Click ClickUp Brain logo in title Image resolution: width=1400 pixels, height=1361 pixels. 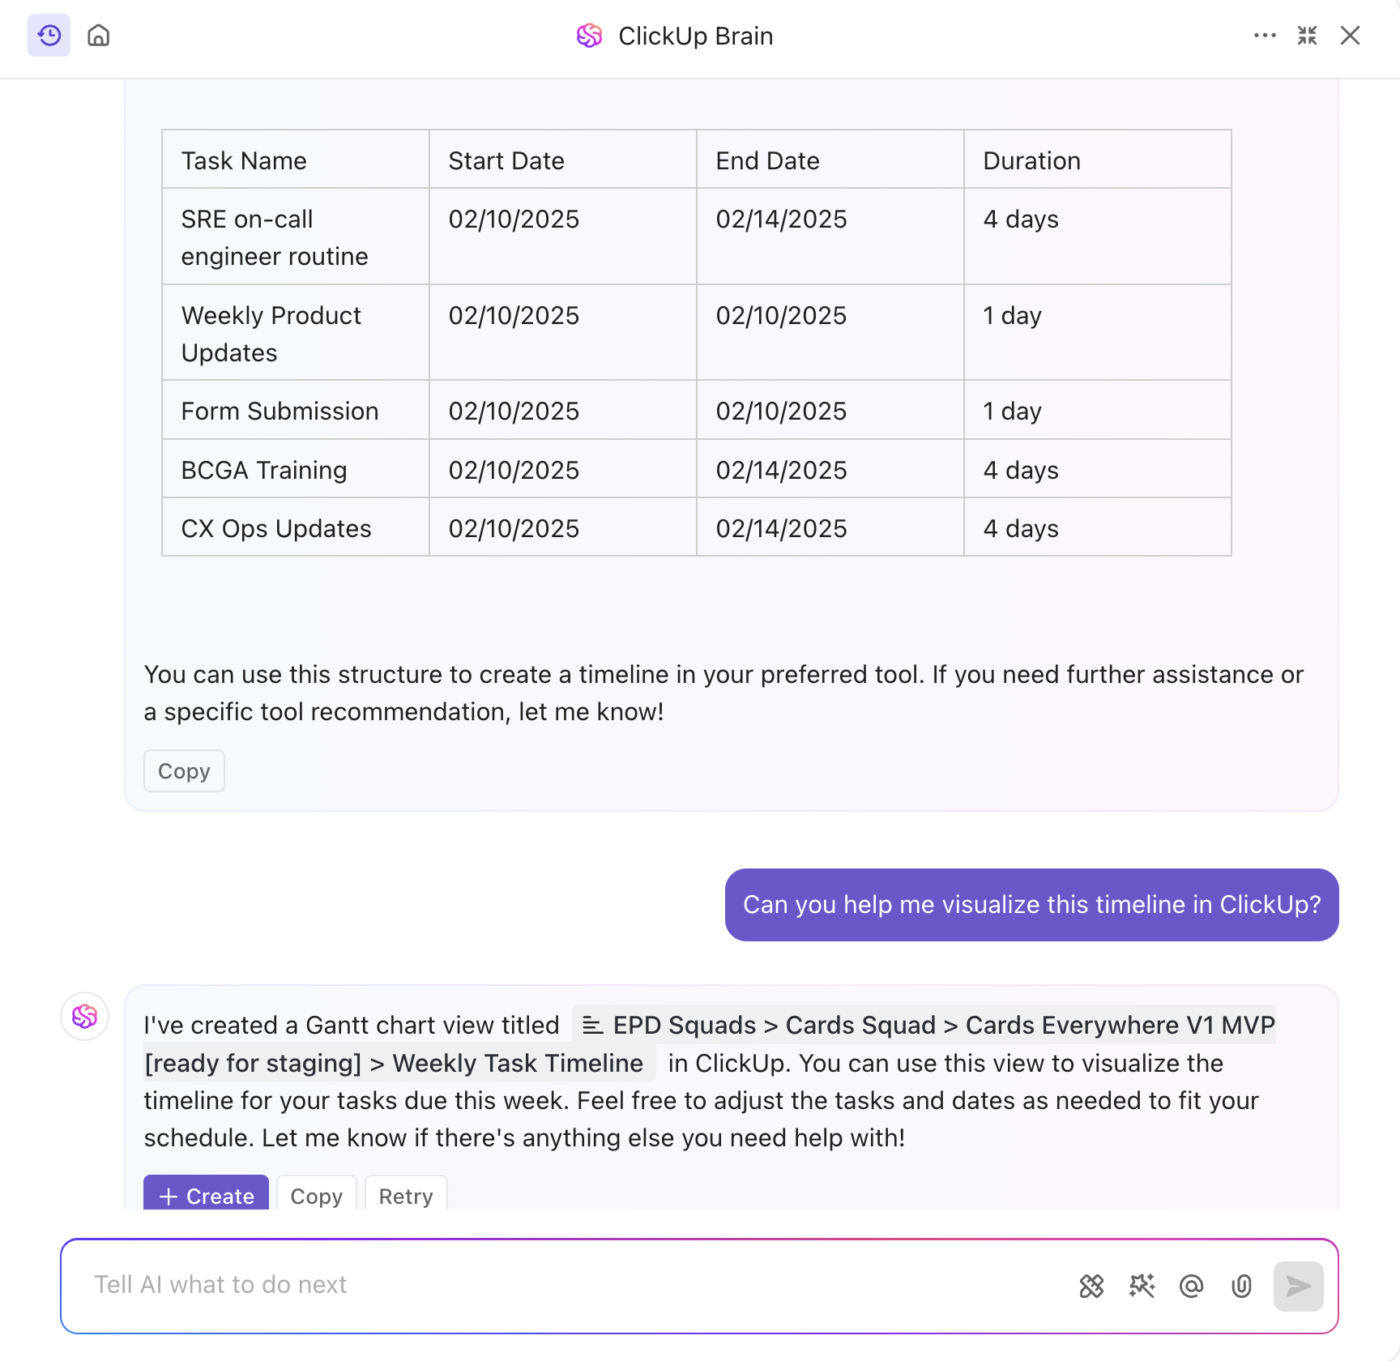[x=589, y=36]
